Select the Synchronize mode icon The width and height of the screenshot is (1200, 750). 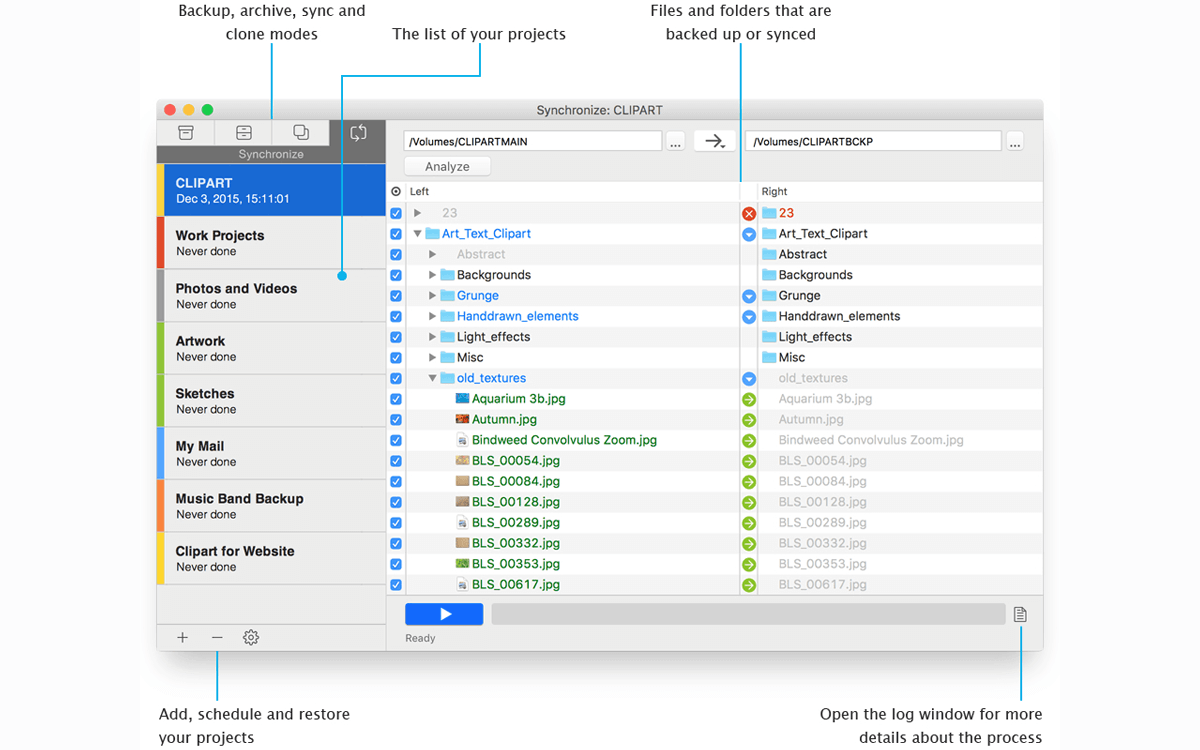pyautogui.click(x=358, y=132)
